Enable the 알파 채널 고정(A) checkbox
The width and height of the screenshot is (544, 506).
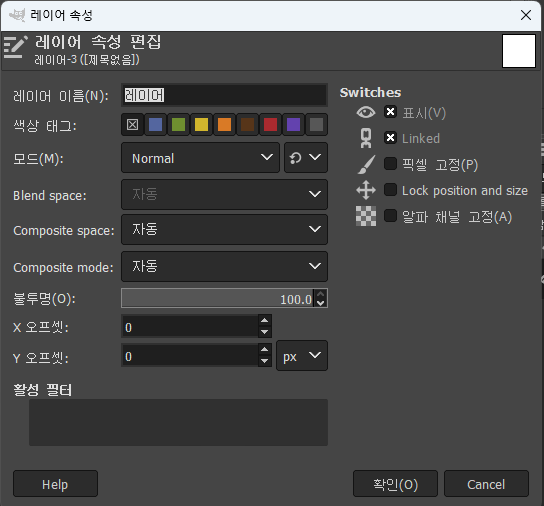pos(390,216)
